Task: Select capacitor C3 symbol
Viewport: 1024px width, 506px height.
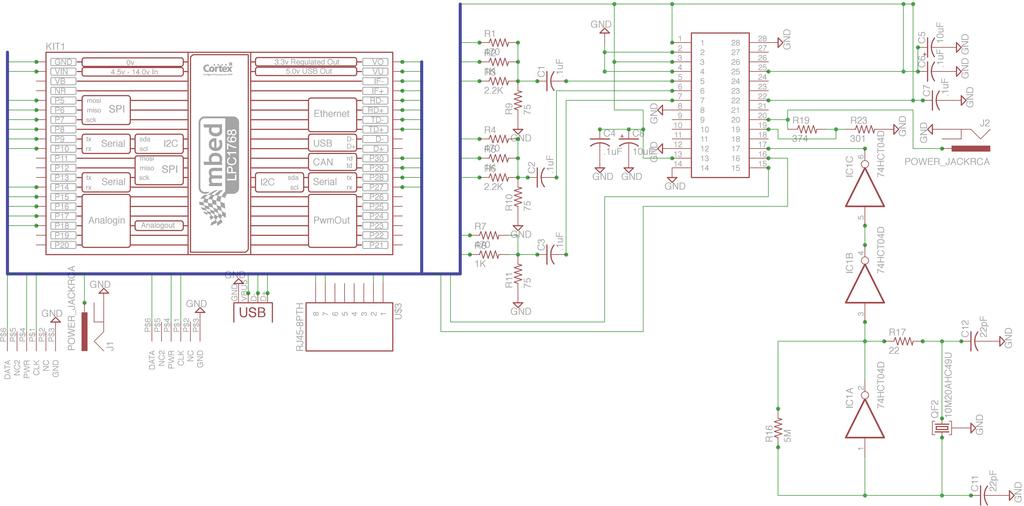Action: click(x=553, y=254)
